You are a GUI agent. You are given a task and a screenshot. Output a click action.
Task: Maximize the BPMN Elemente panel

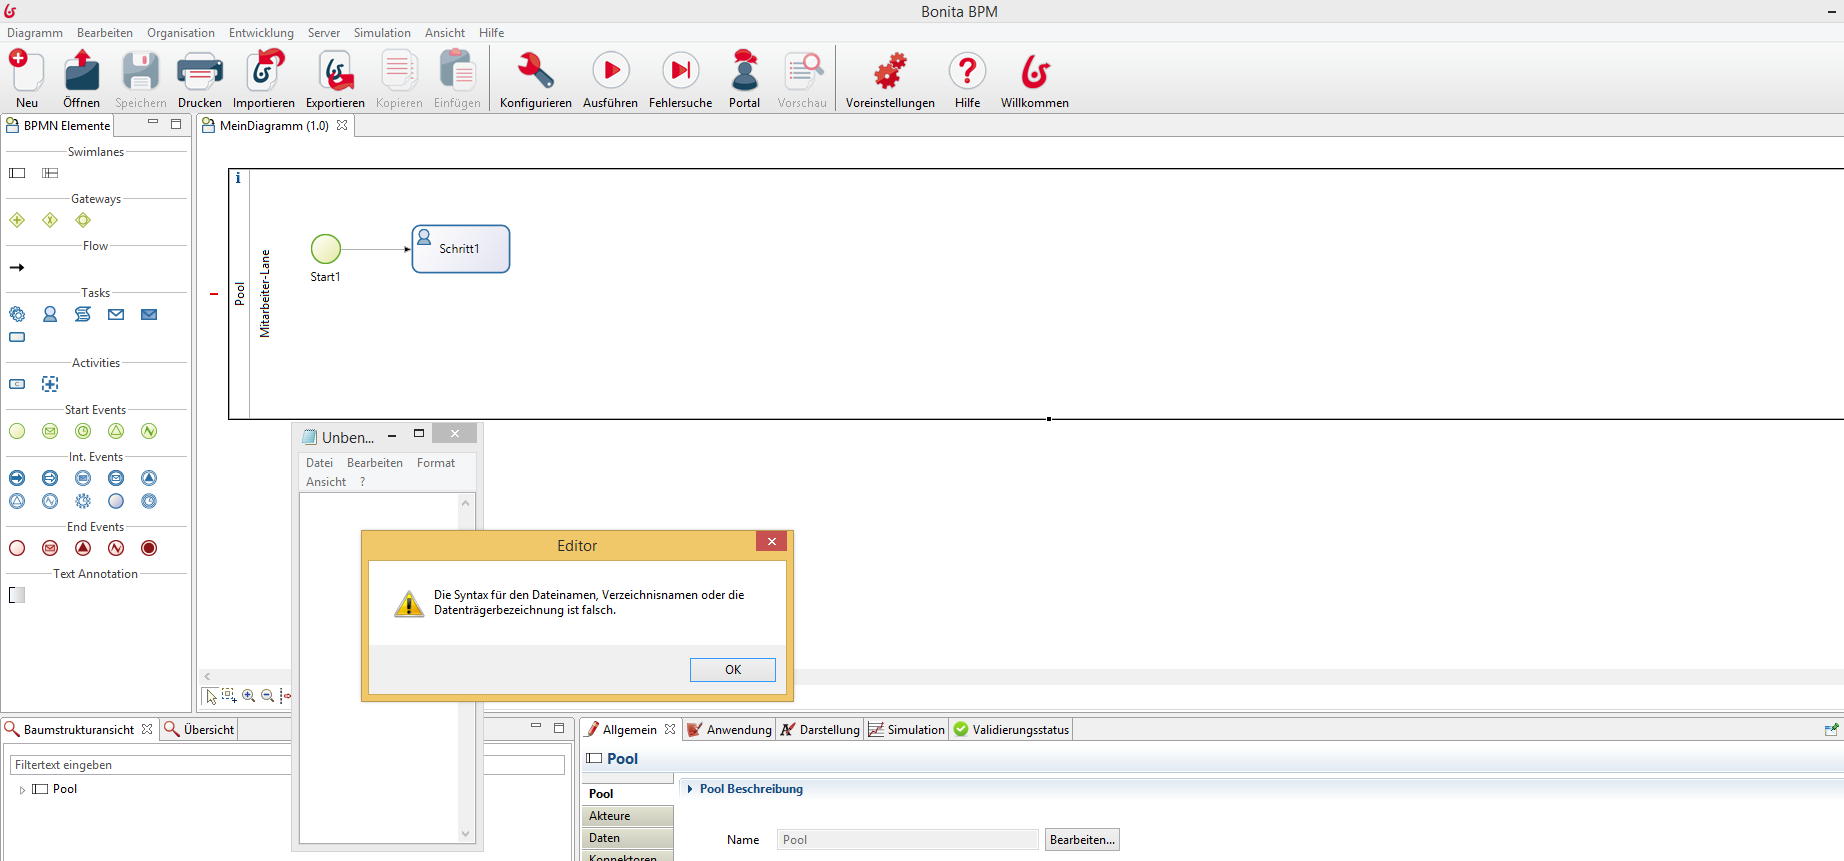pos(176,124)
